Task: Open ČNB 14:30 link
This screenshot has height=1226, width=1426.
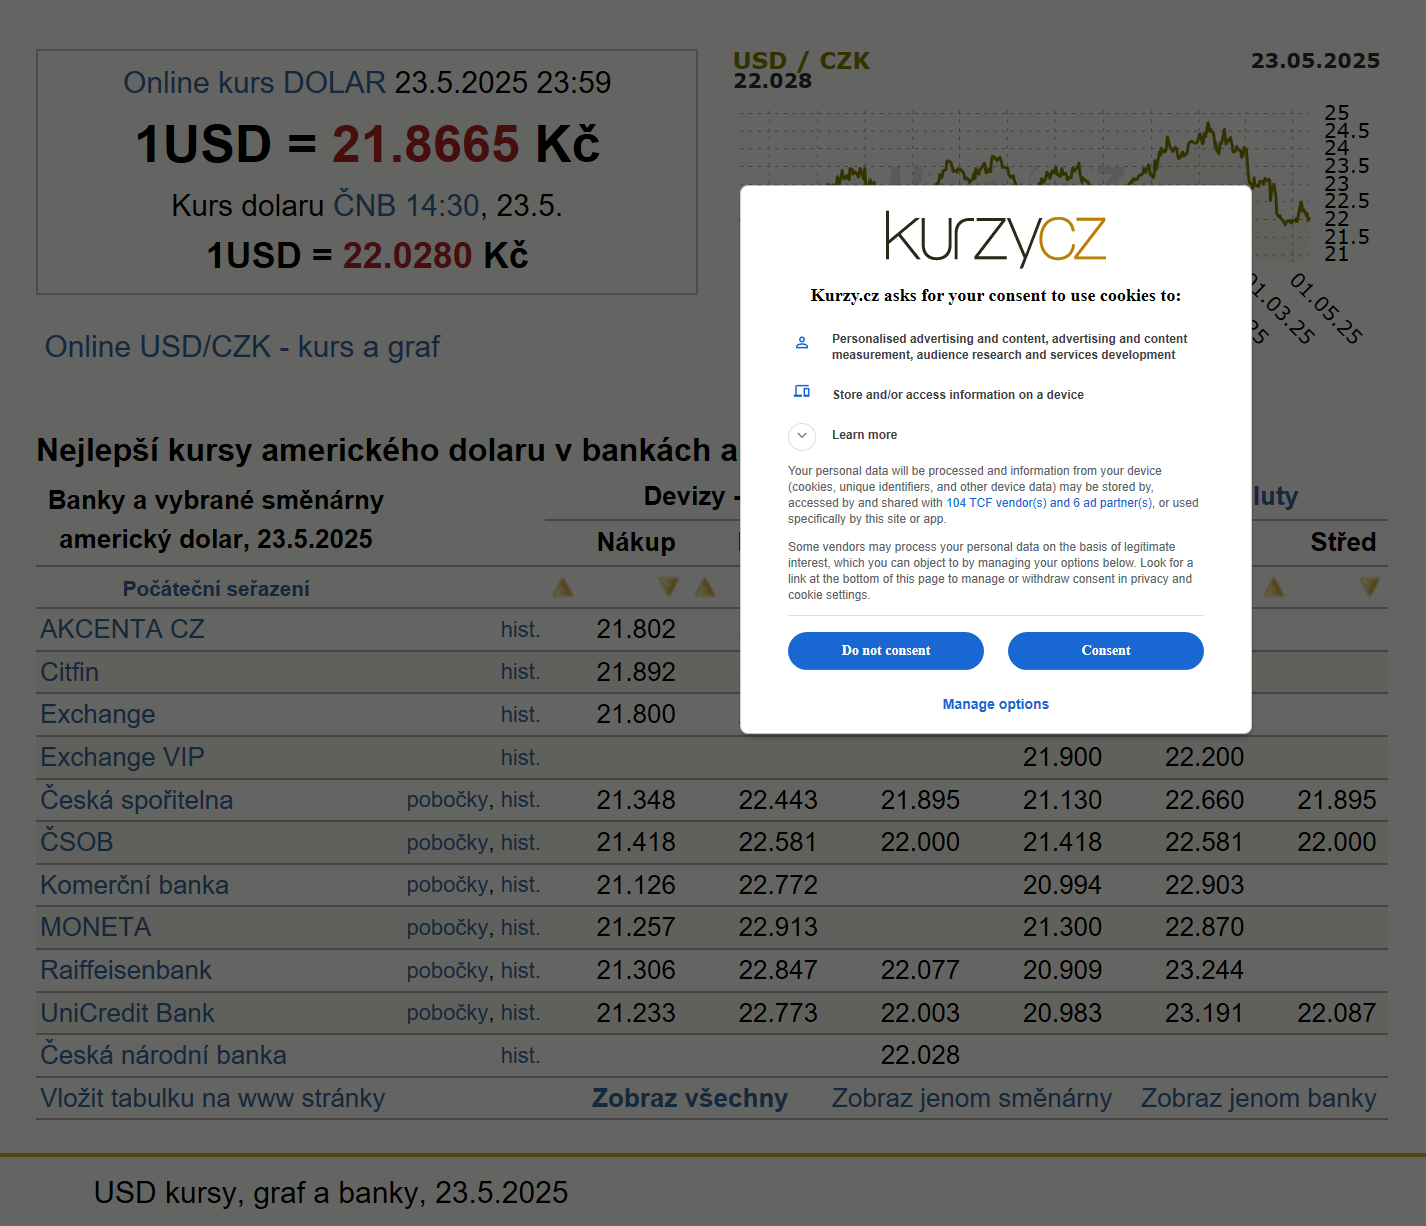Action: 406,205
